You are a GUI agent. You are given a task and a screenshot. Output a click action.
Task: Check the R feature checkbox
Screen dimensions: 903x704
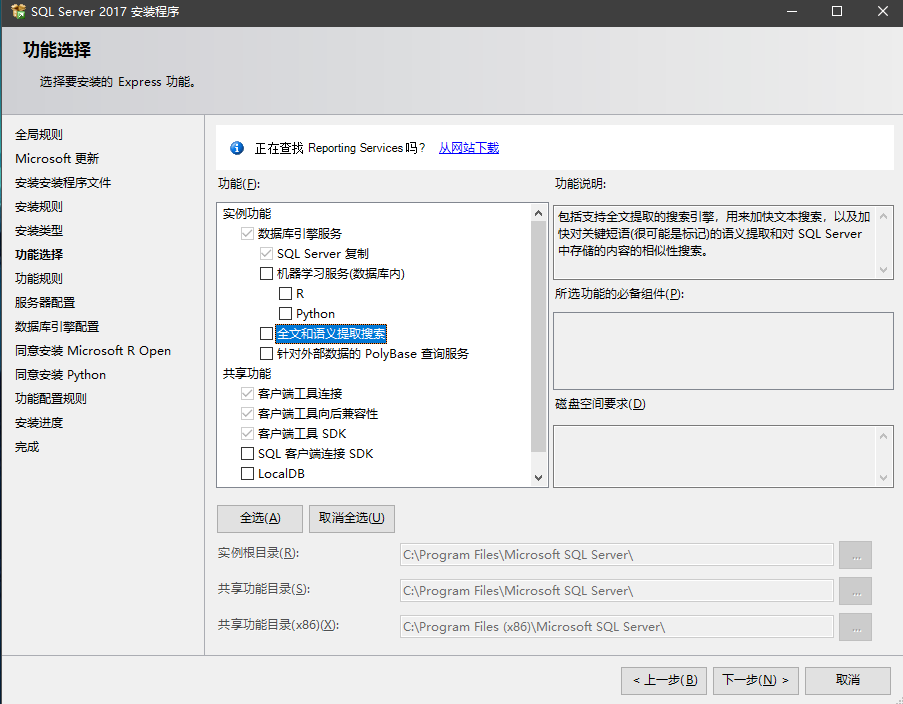coord(285,294)
